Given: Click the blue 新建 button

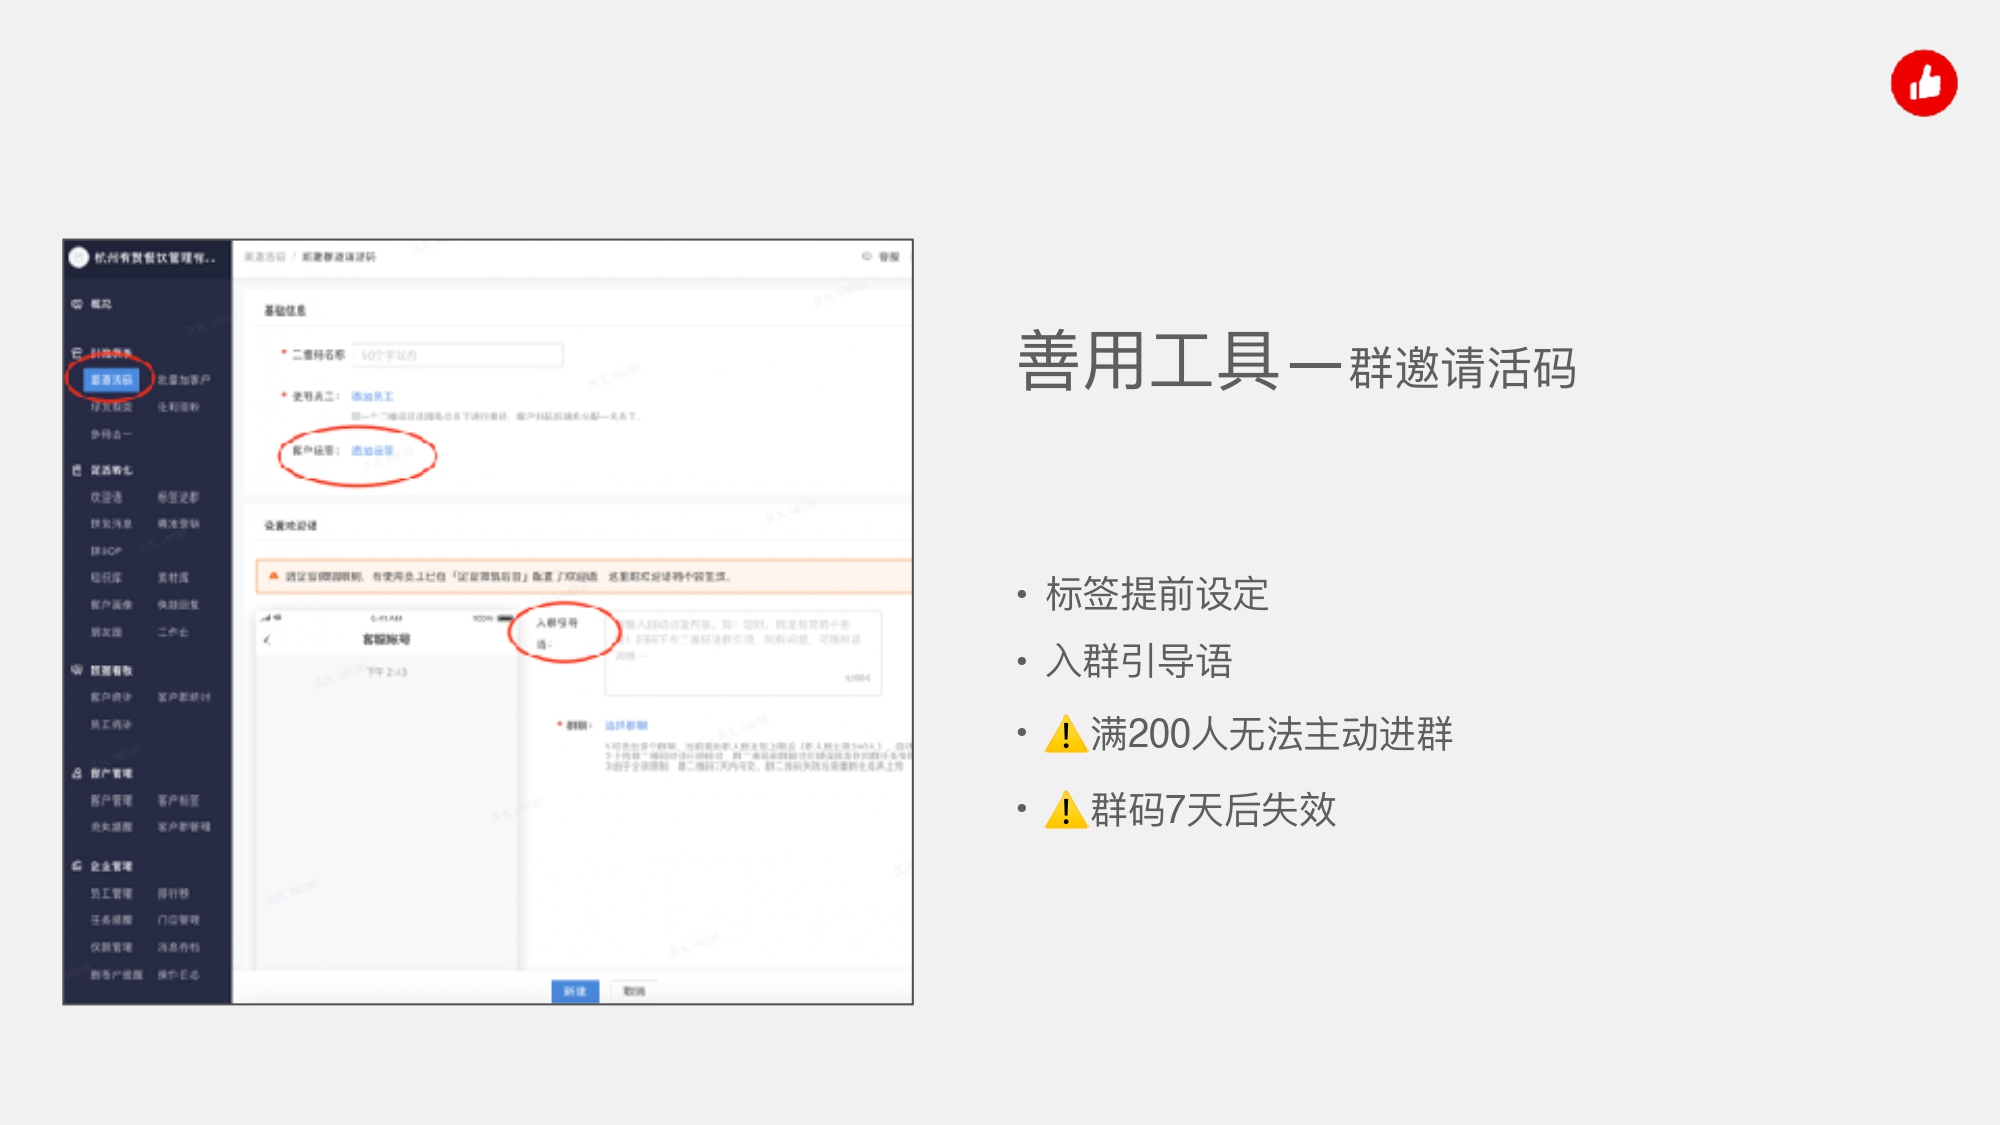Looking at the screenshot, I should tap(575, 991).
